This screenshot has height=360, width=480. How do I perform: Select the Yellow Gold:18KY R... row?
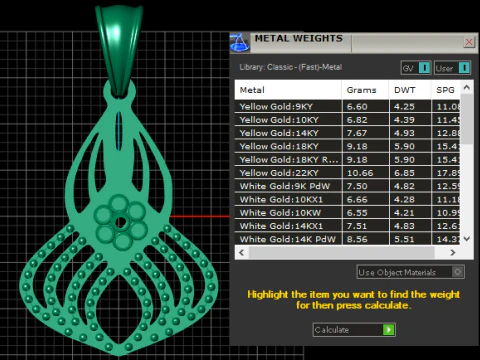coord(347,160)
